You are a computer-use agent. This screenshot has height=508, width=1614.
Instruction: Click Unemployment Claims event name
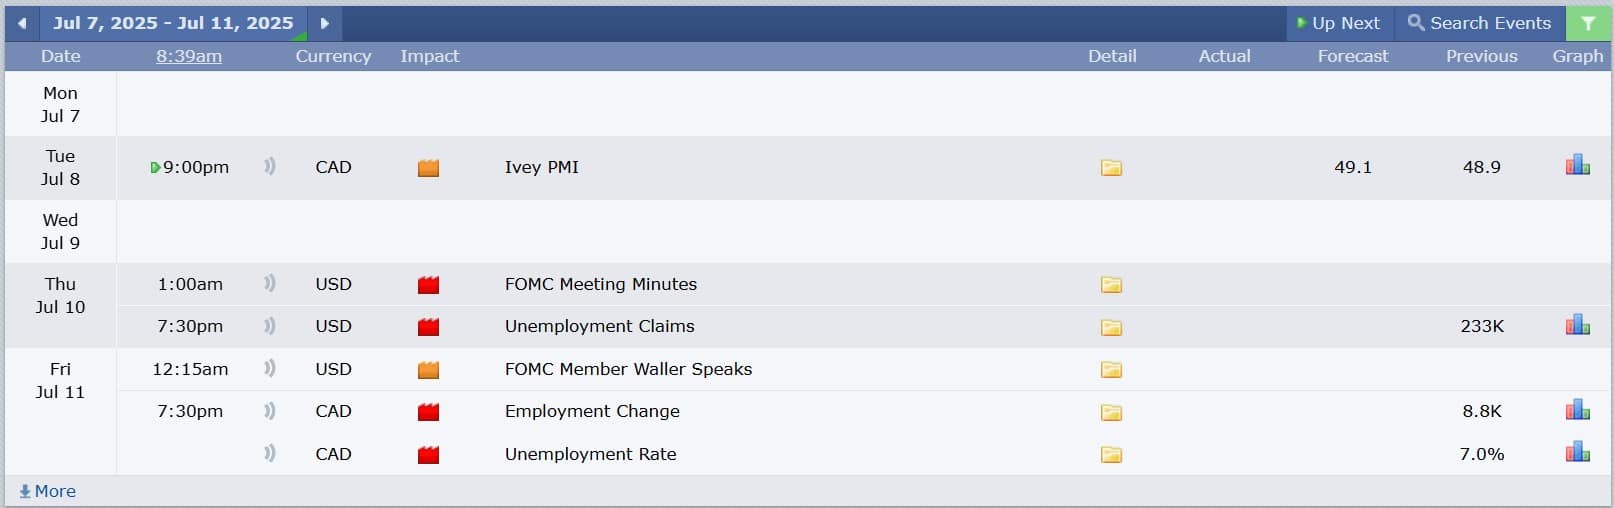point(600,326)
